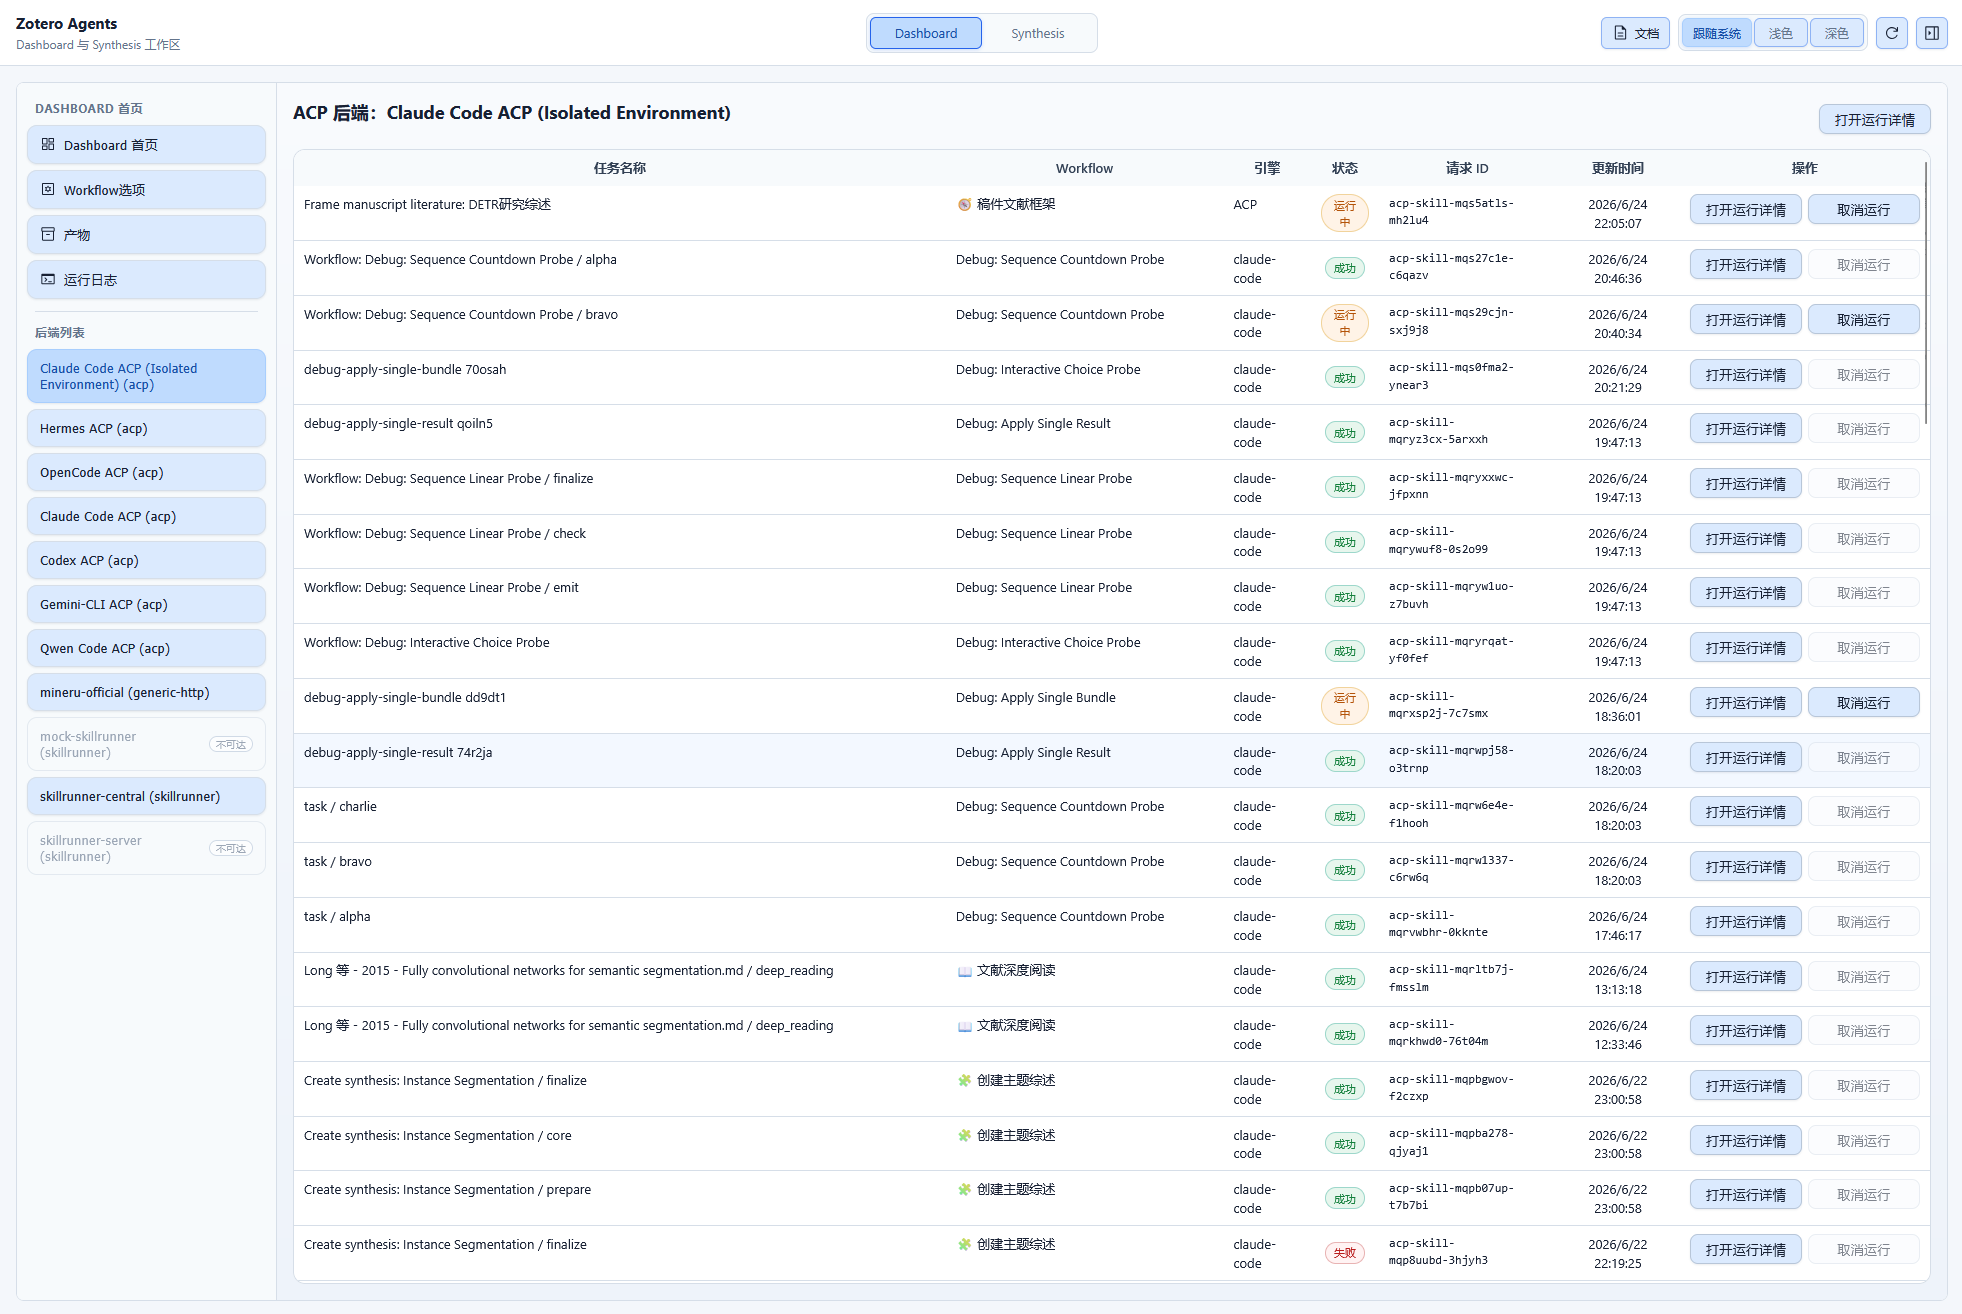Cancel the Sequence Countdown Probe / bravo run
This screenshot has height=1314, width=1962.
(1863, 320)
